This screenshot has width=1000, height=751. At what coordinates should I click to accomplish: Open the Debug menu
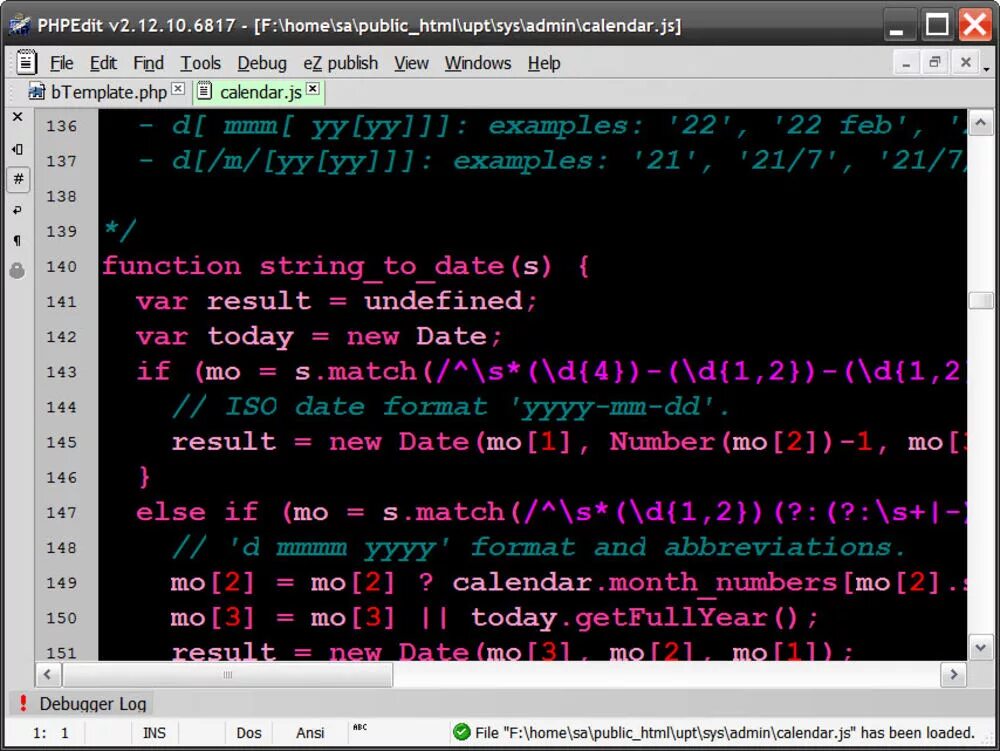(261, 63)
